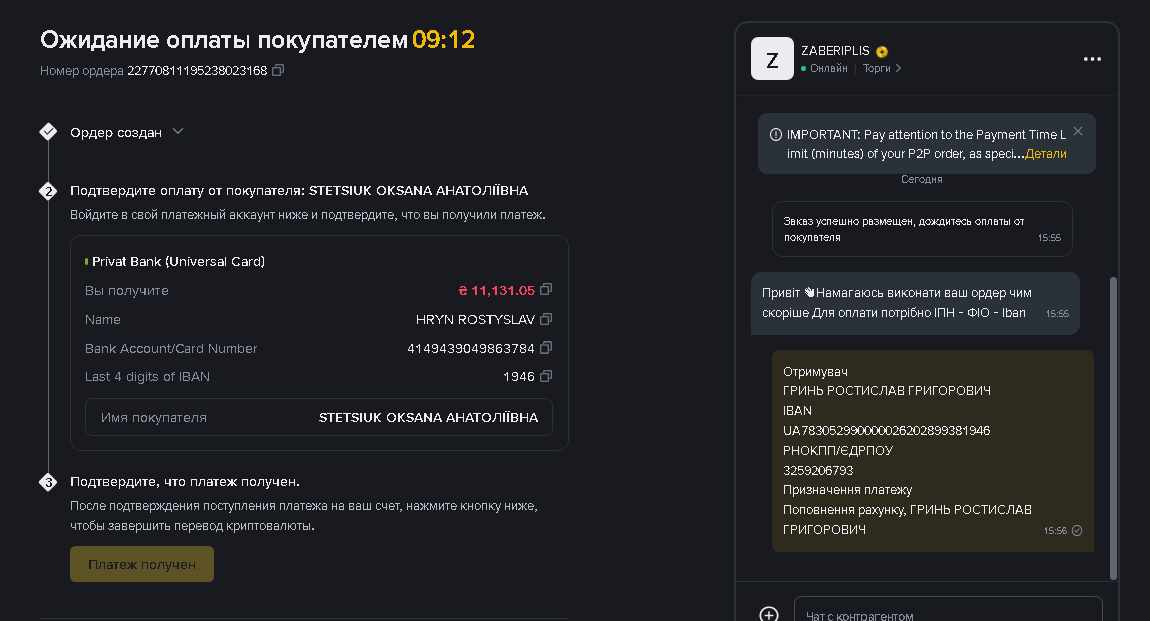Click the plus attachment icon in chat
1150x621 pixels.
769,614
